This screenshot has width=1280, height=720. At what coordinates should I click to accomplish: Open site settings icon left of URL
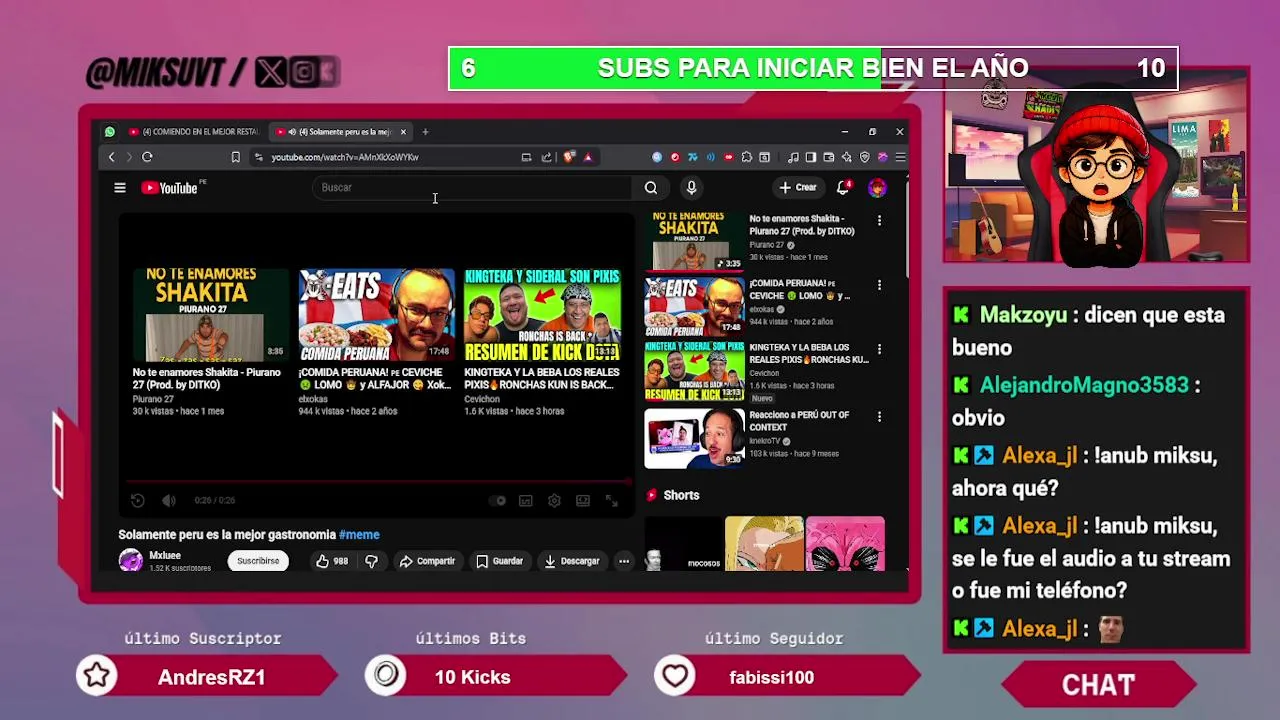[258, 157]
